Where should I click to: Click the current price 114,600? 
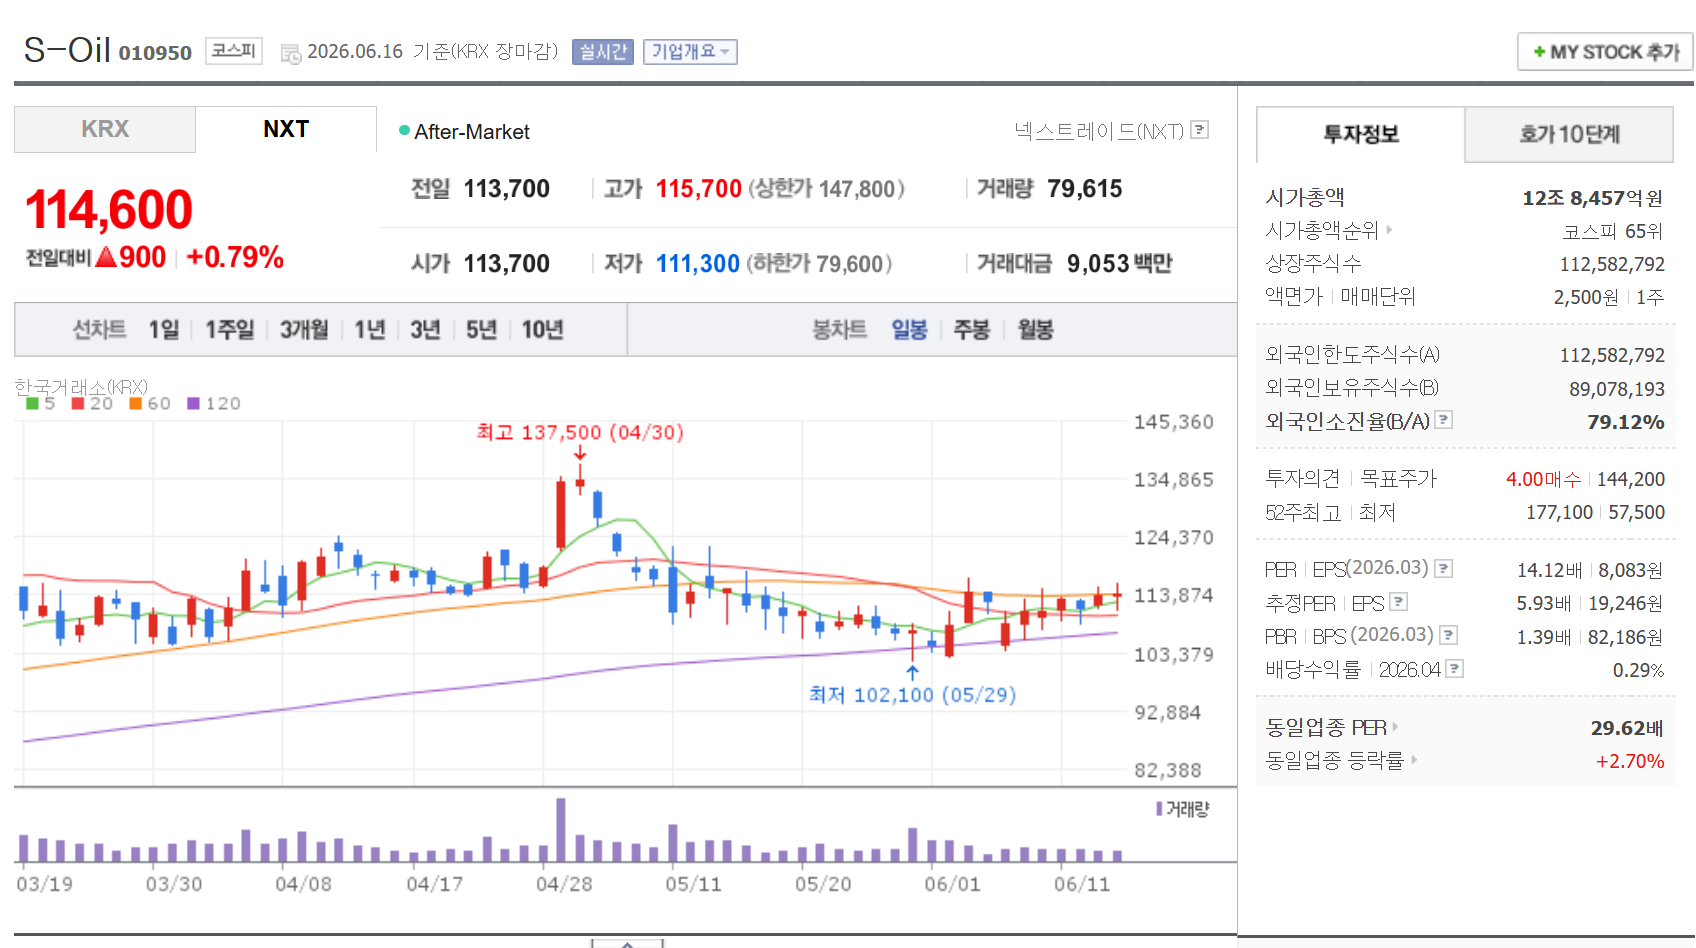click(108, 210)
